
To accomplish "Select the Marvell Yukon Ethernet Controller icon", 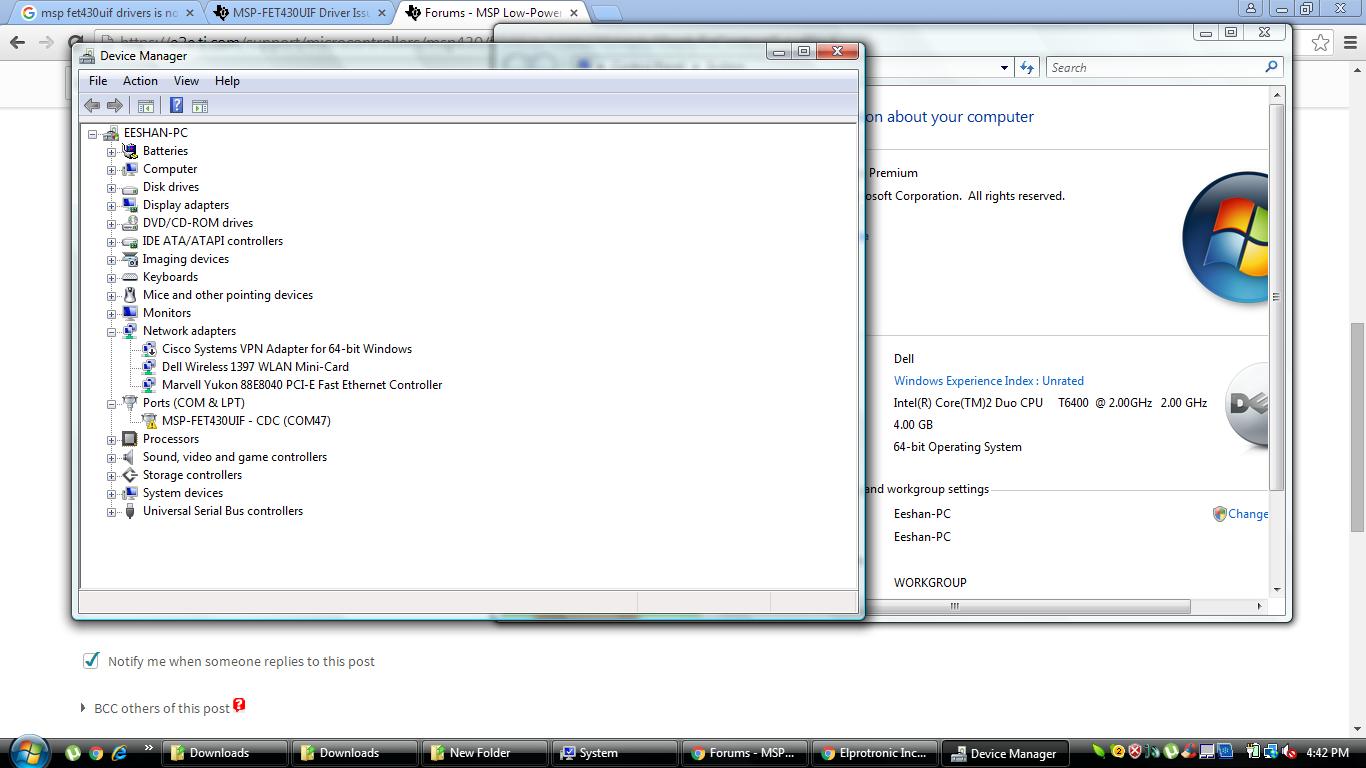I will (x=149, y=385).
